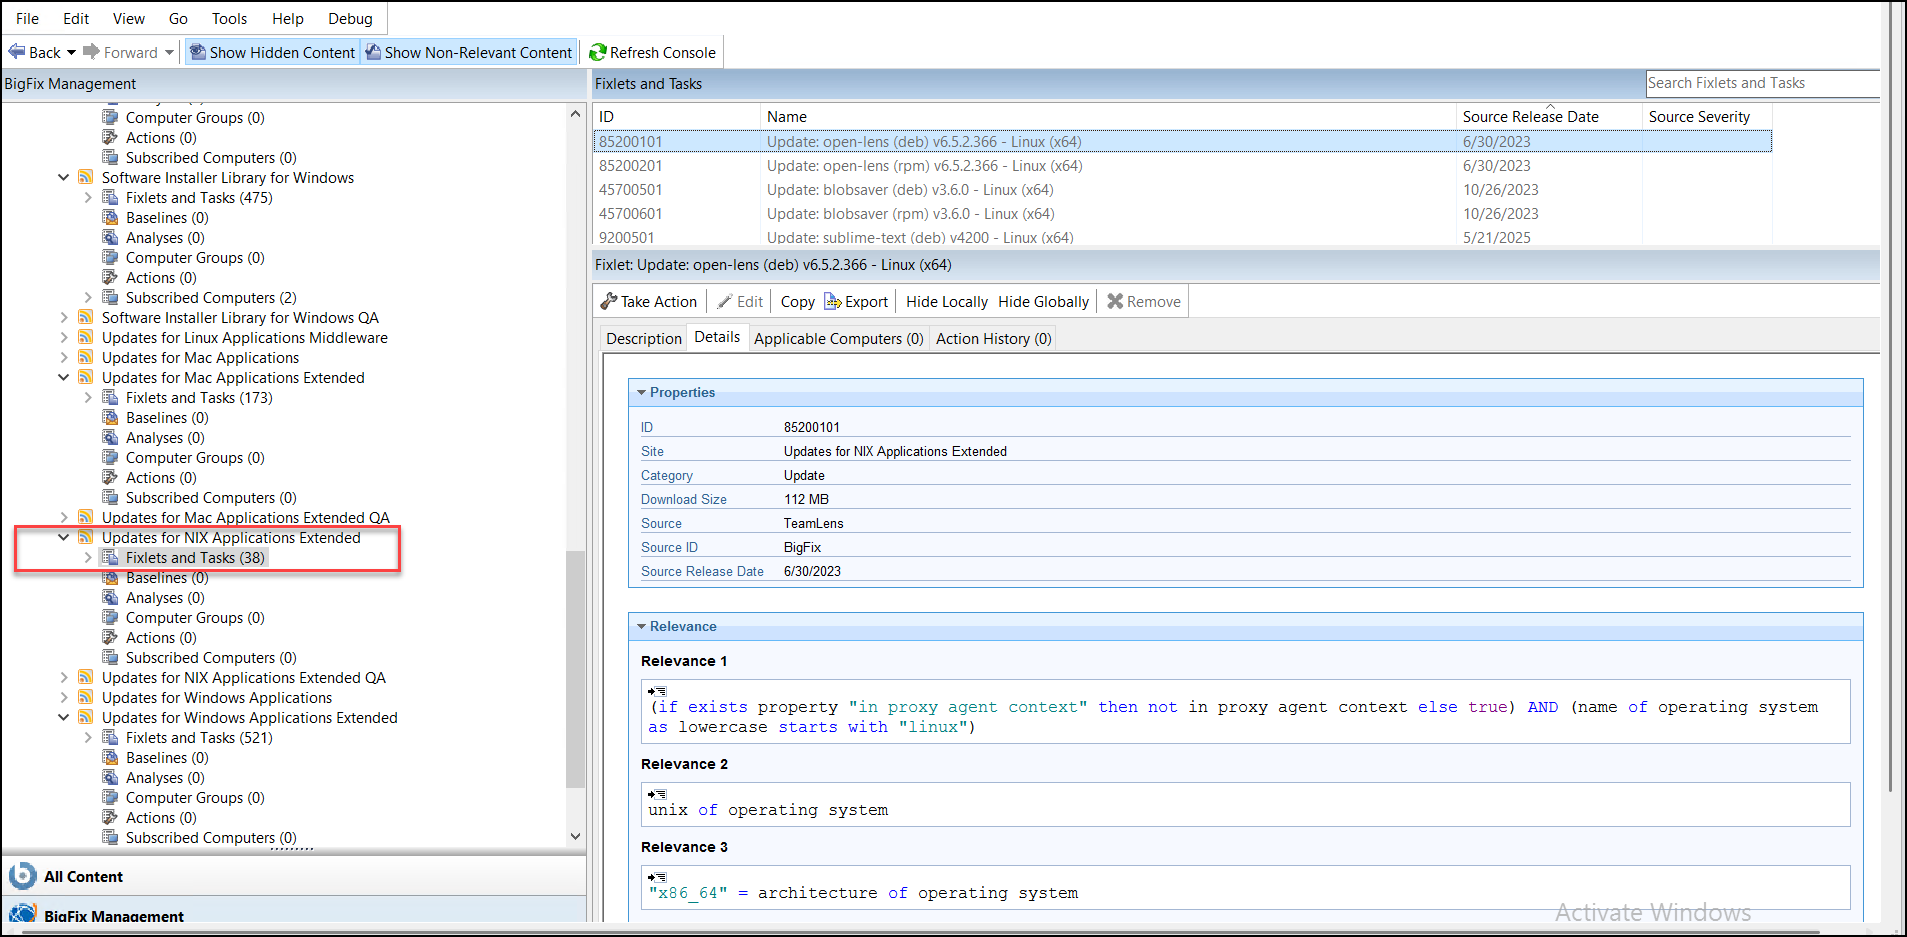This screenshot has height=937, width=1907.
Task: Open the View menu
Action: [x=128, y=18]
